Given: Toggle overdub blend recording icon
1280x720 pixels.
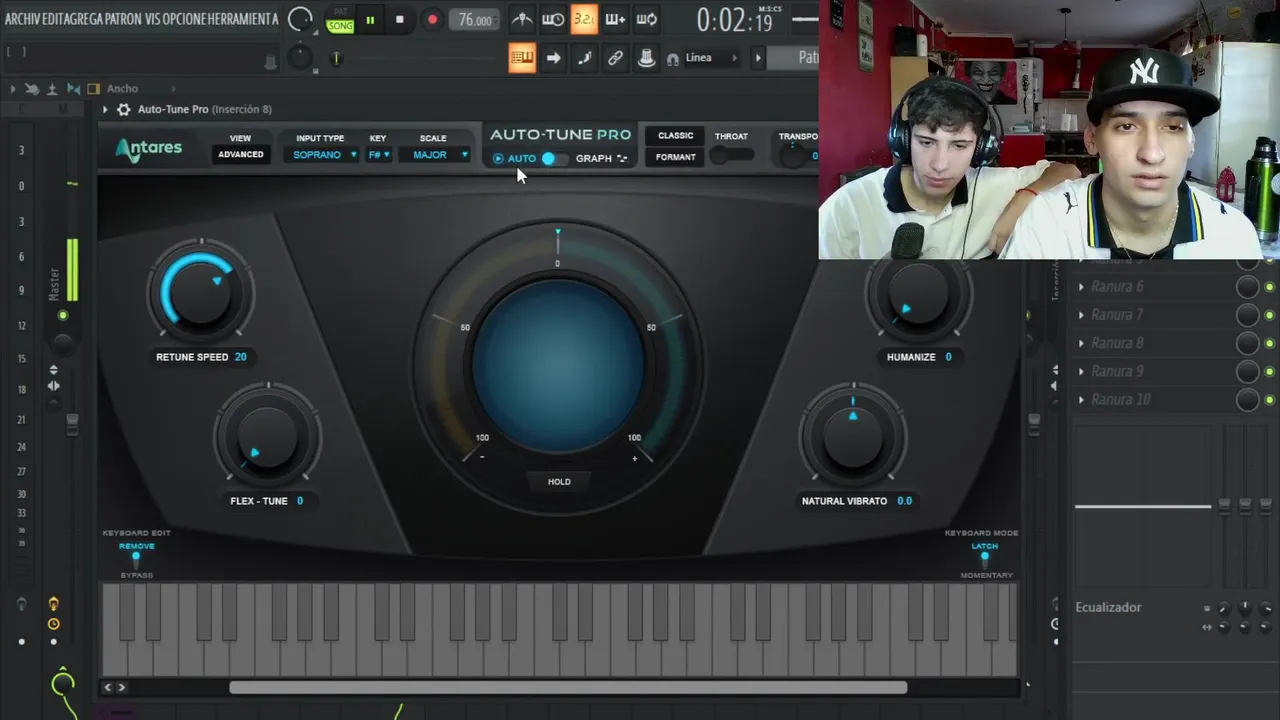Looking at the screenshot, I should (615, 19).
